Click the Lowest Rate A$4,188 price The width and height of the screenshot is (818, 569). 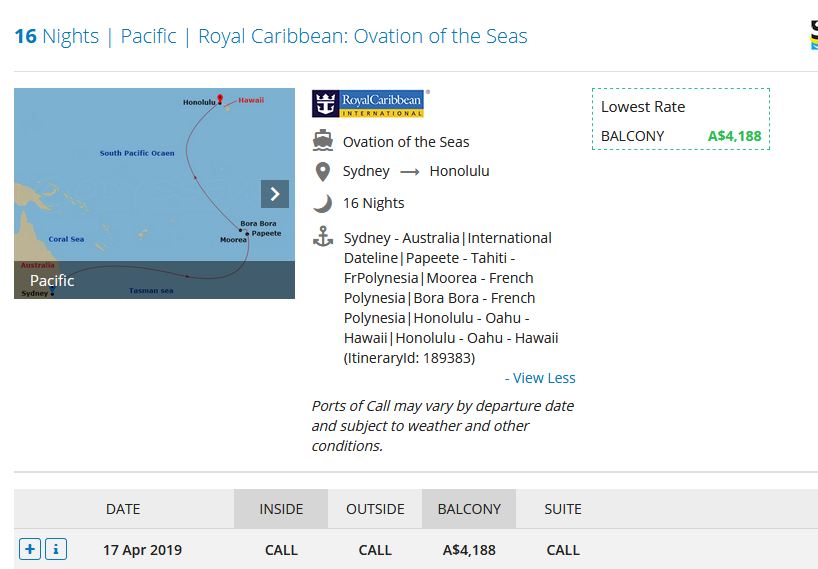[x=734, y=136]
